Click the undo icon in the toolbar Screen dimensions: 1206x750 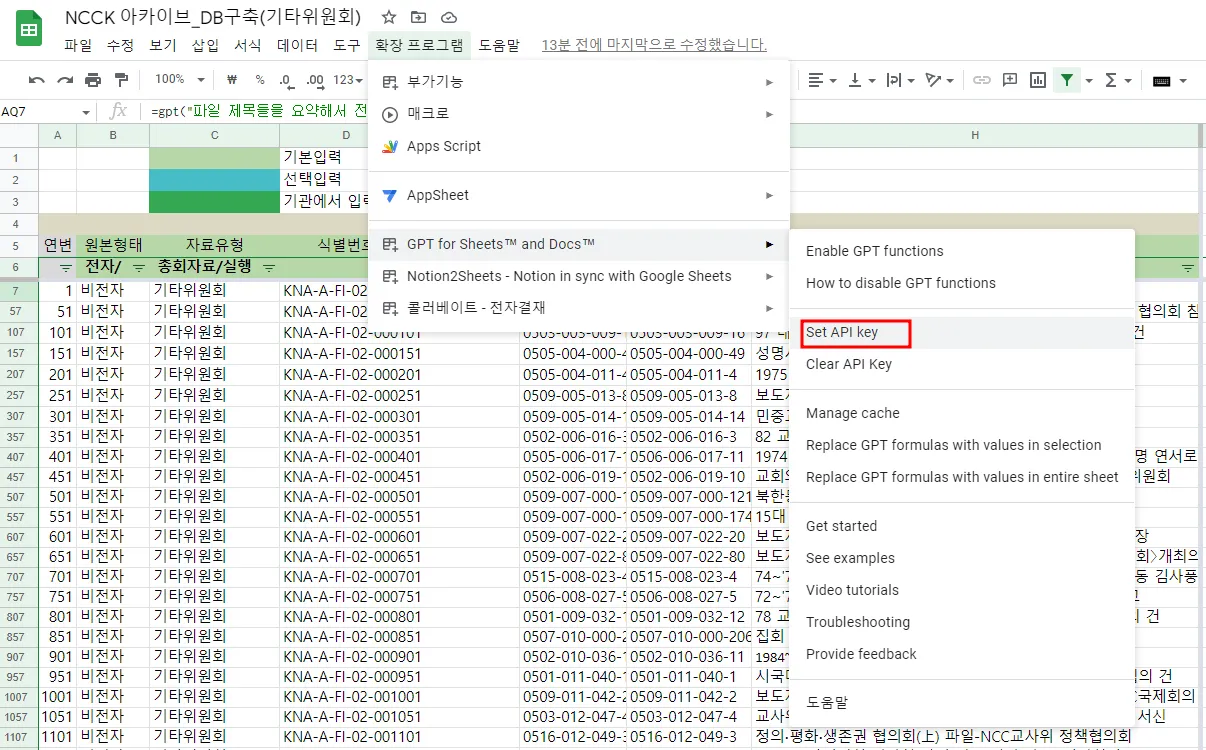[37, 80]
